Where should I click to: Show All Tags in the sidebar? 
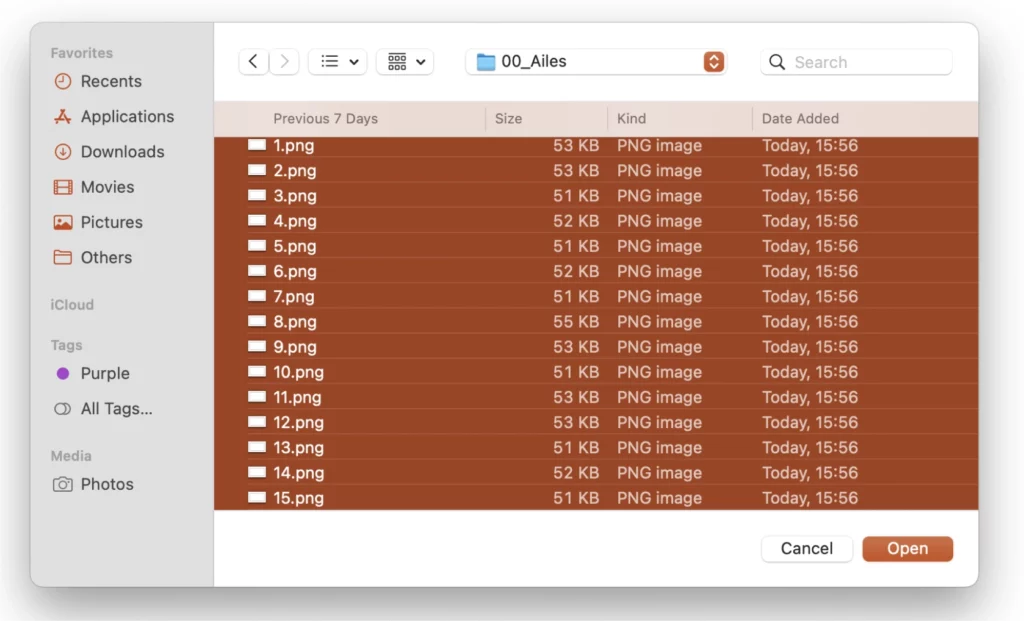pos(103,409)
